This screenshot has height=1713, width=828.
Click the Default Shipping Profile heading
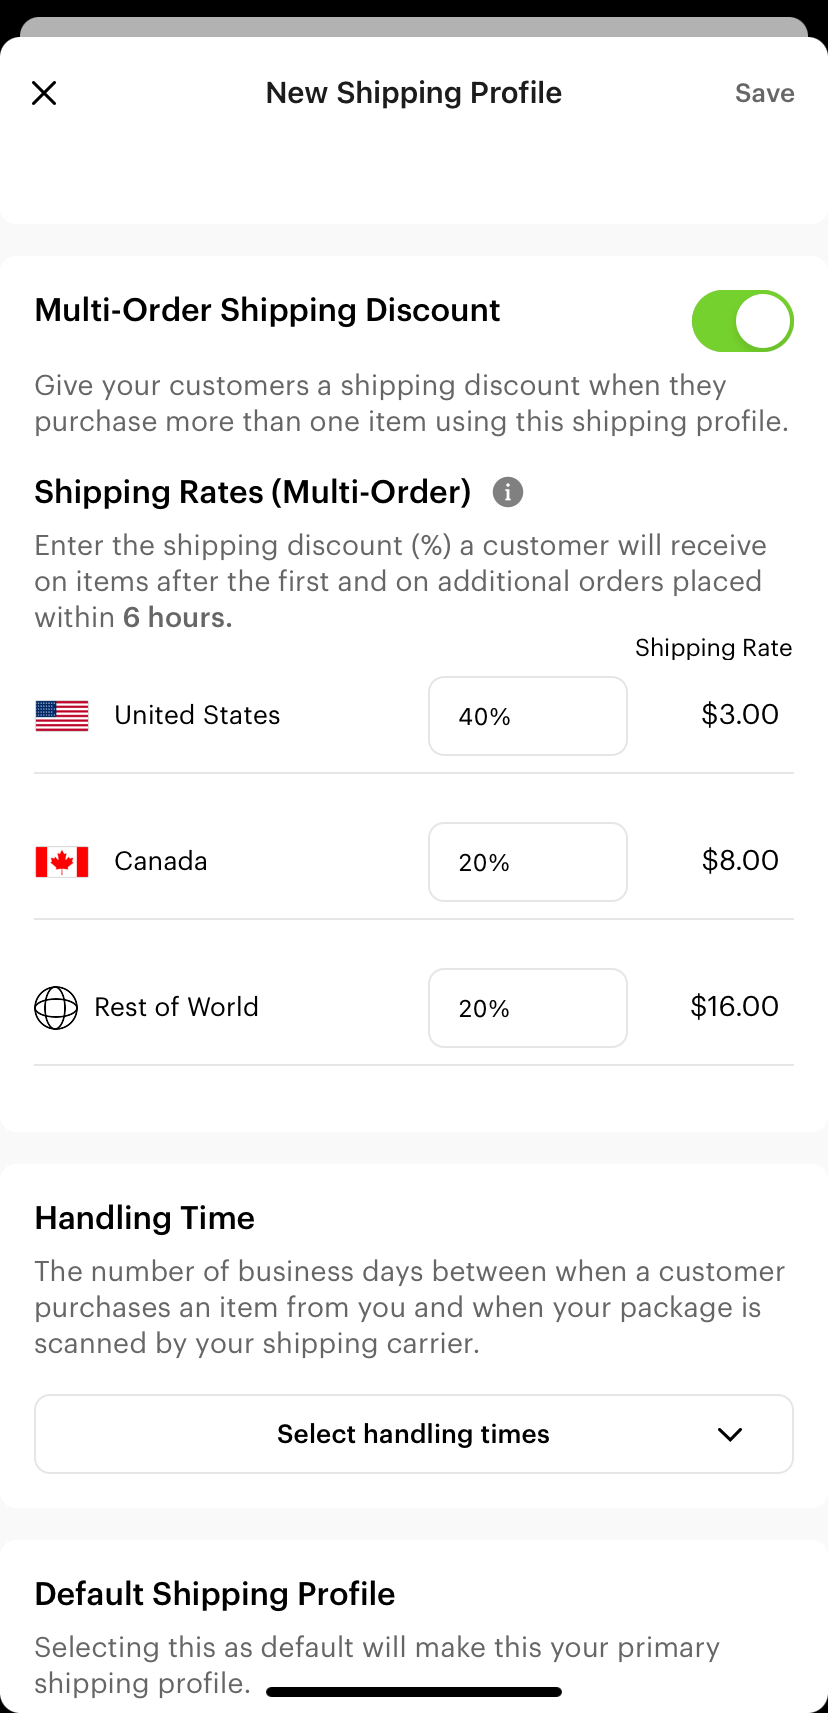click(214, 1593)
